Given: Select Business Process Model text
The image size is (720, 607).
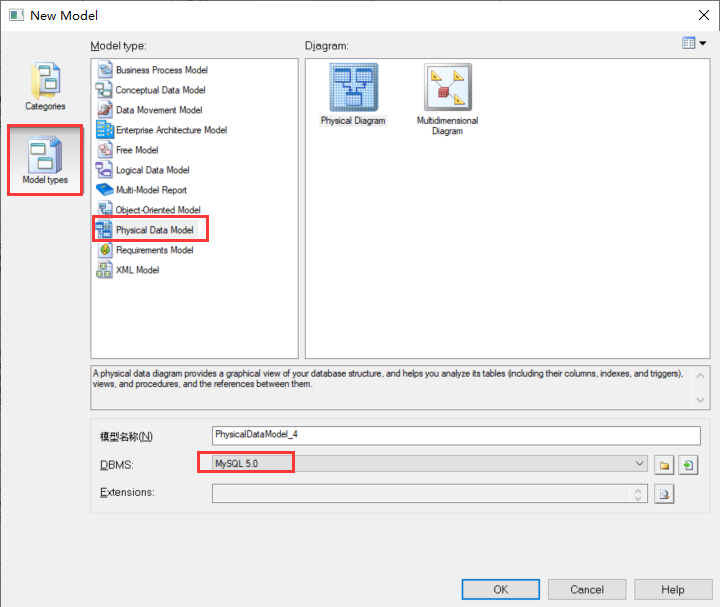Looking at the screenshot, I should point(162,70).
